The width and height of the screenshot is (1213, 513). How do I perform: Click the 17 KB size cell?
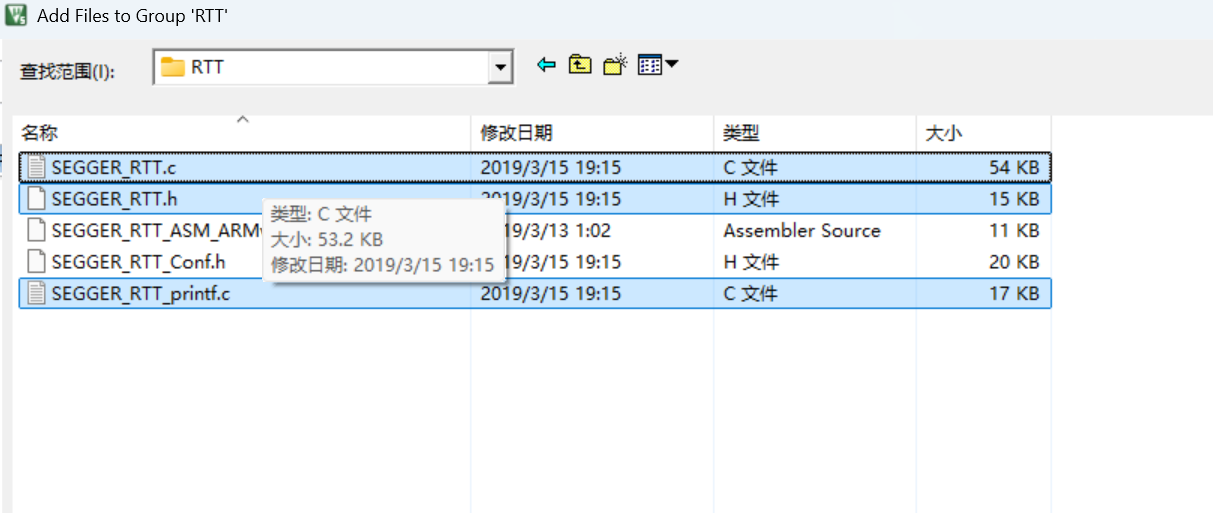(1014, 294)
